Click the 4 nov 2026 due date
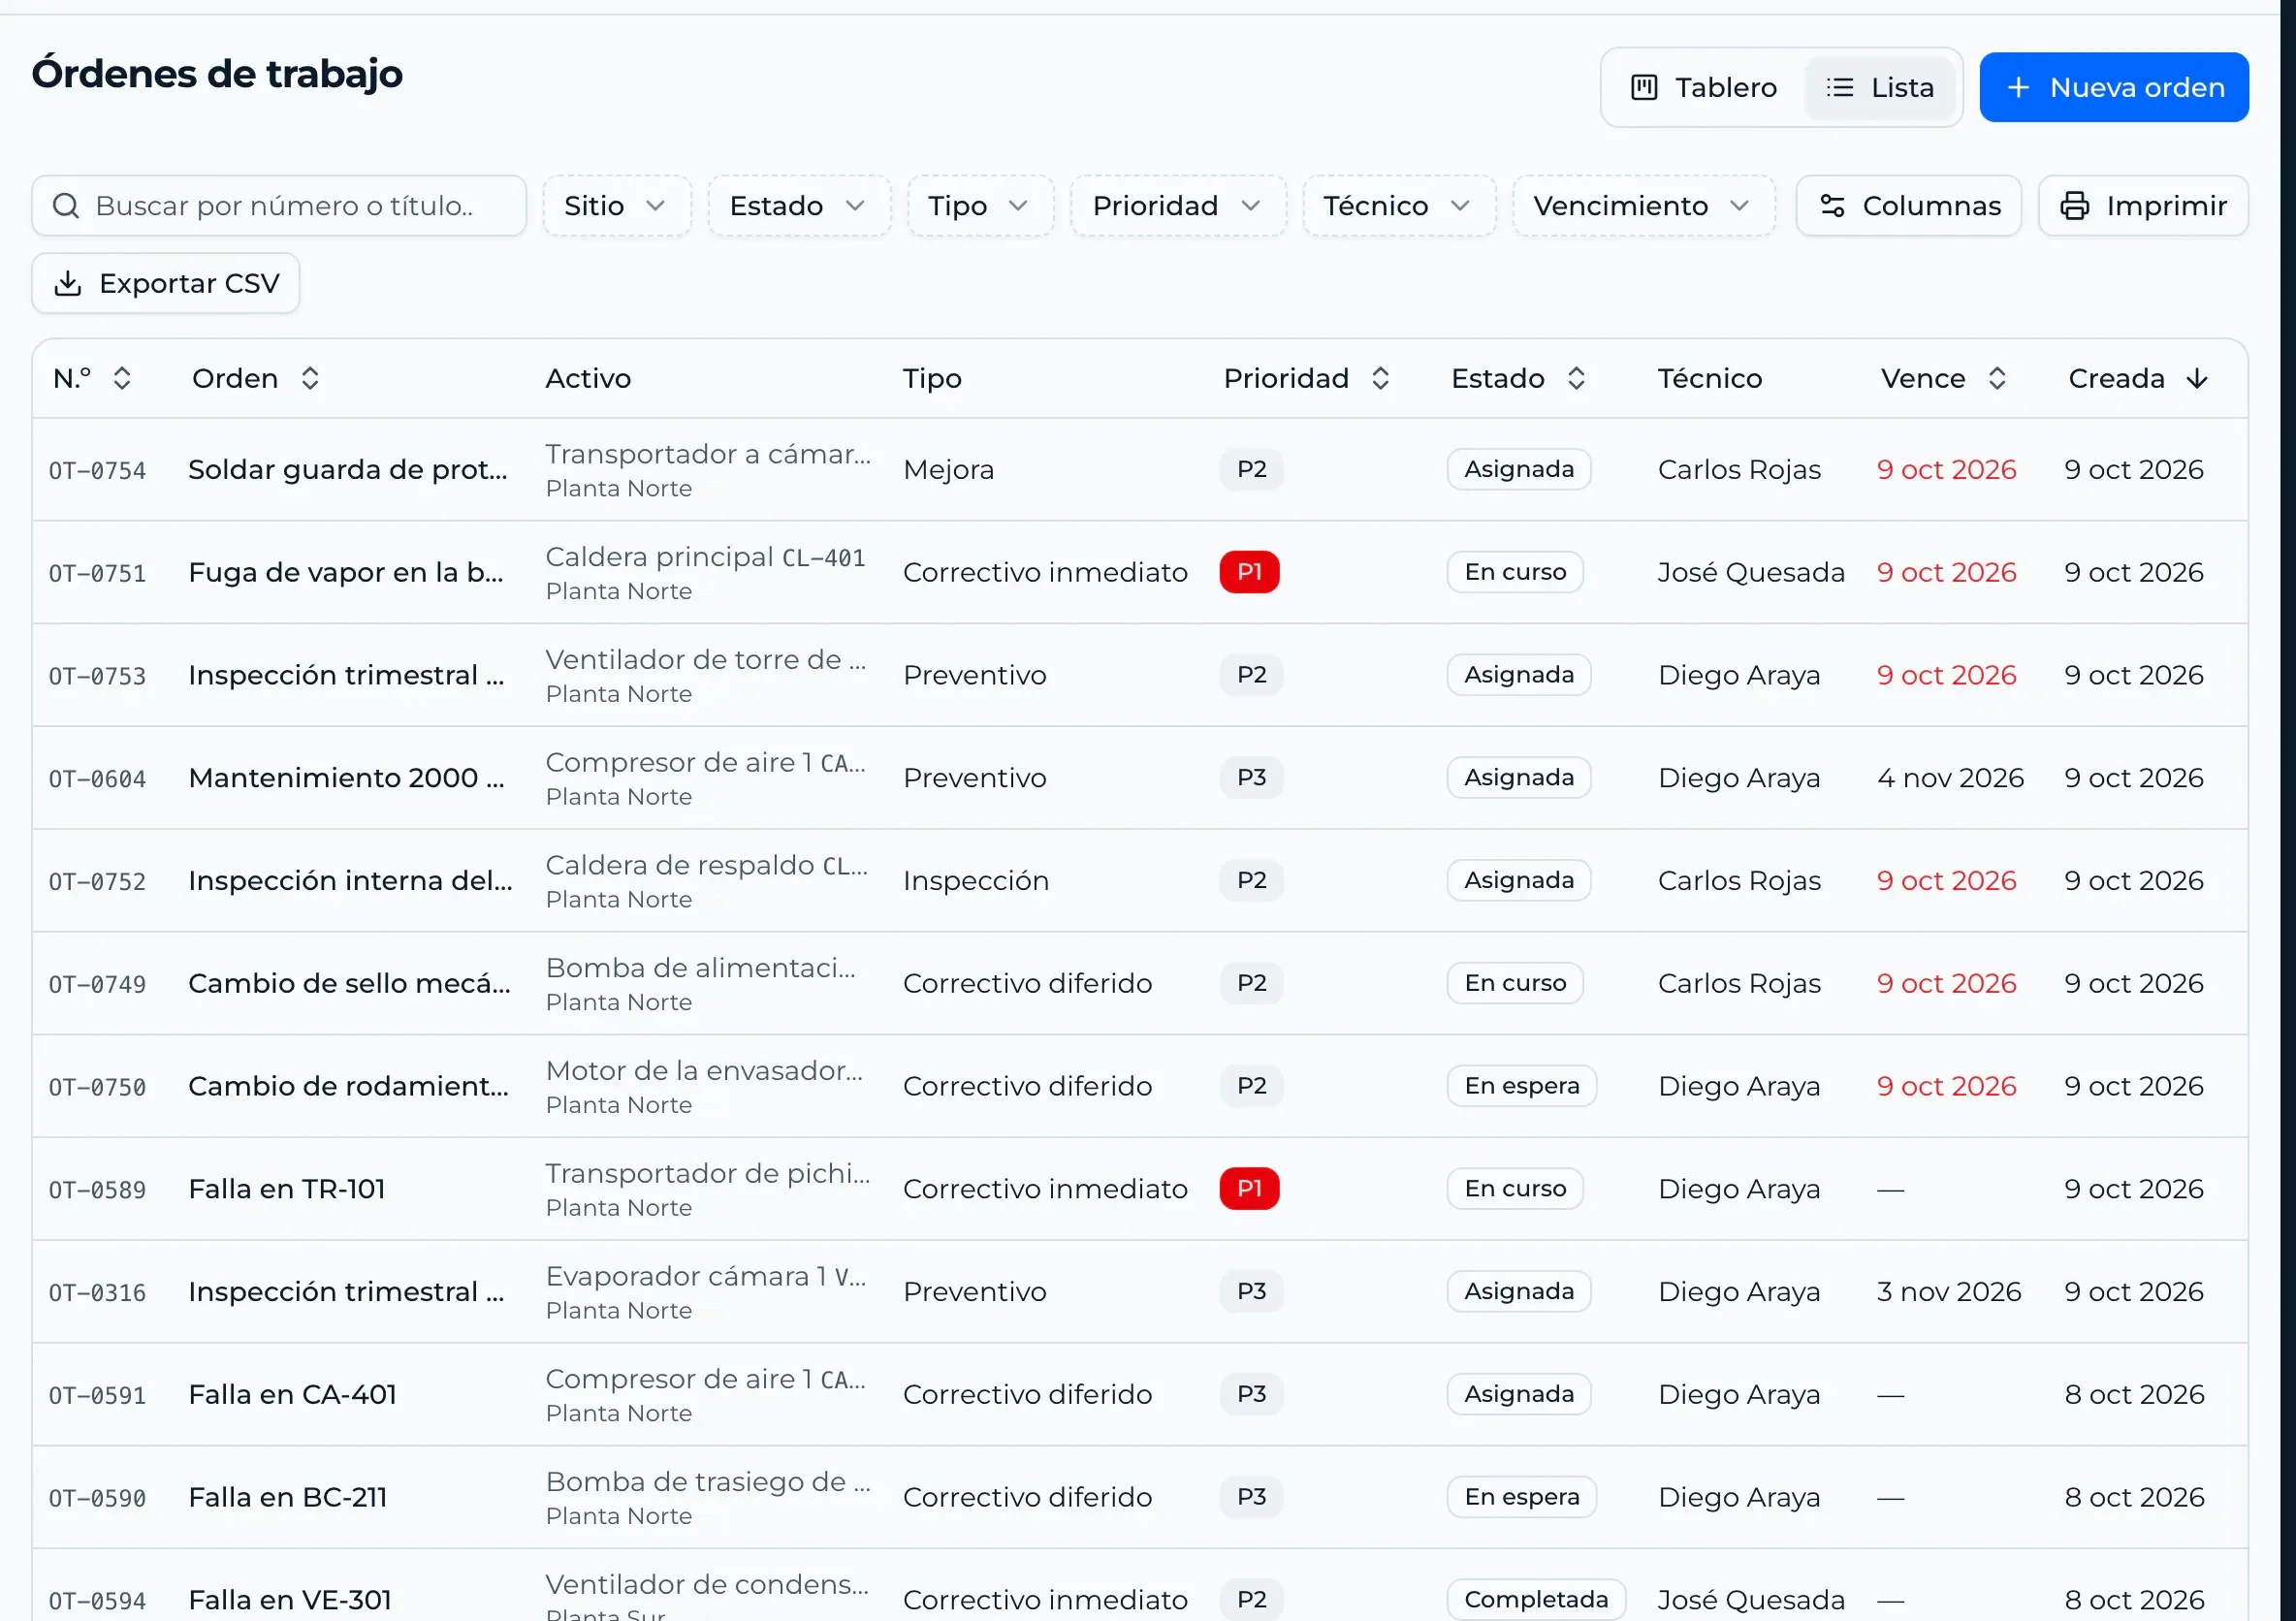 pos(1950,778)
